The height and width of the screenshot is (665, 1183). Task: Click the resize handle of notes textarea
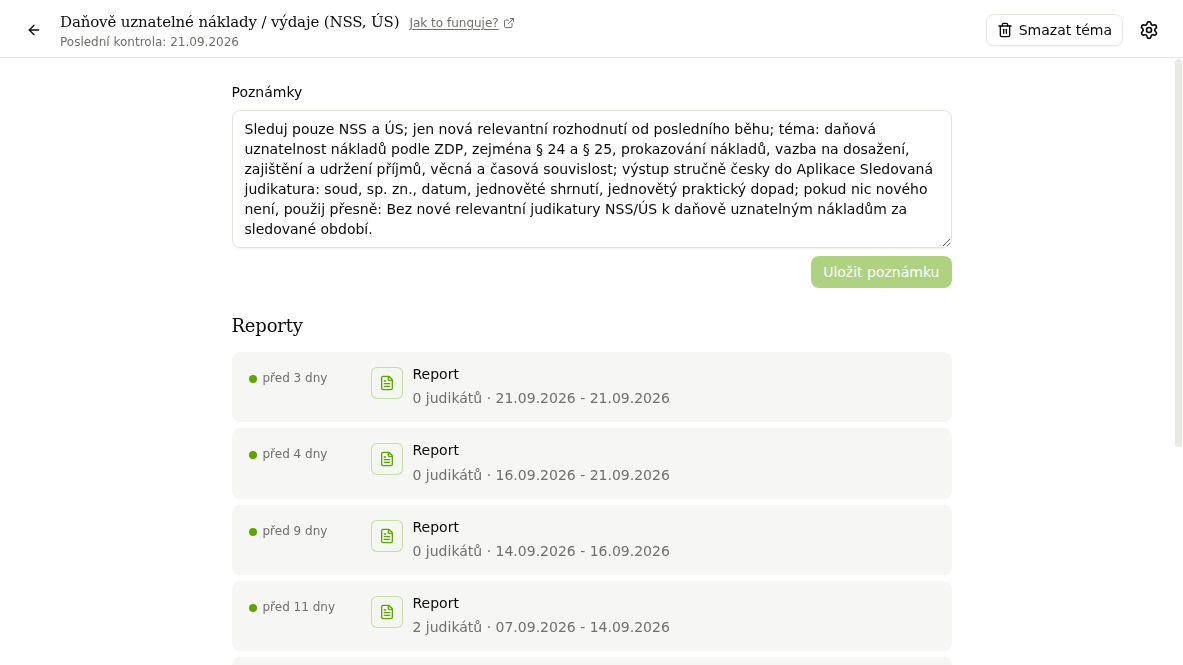tap(946, 242)
